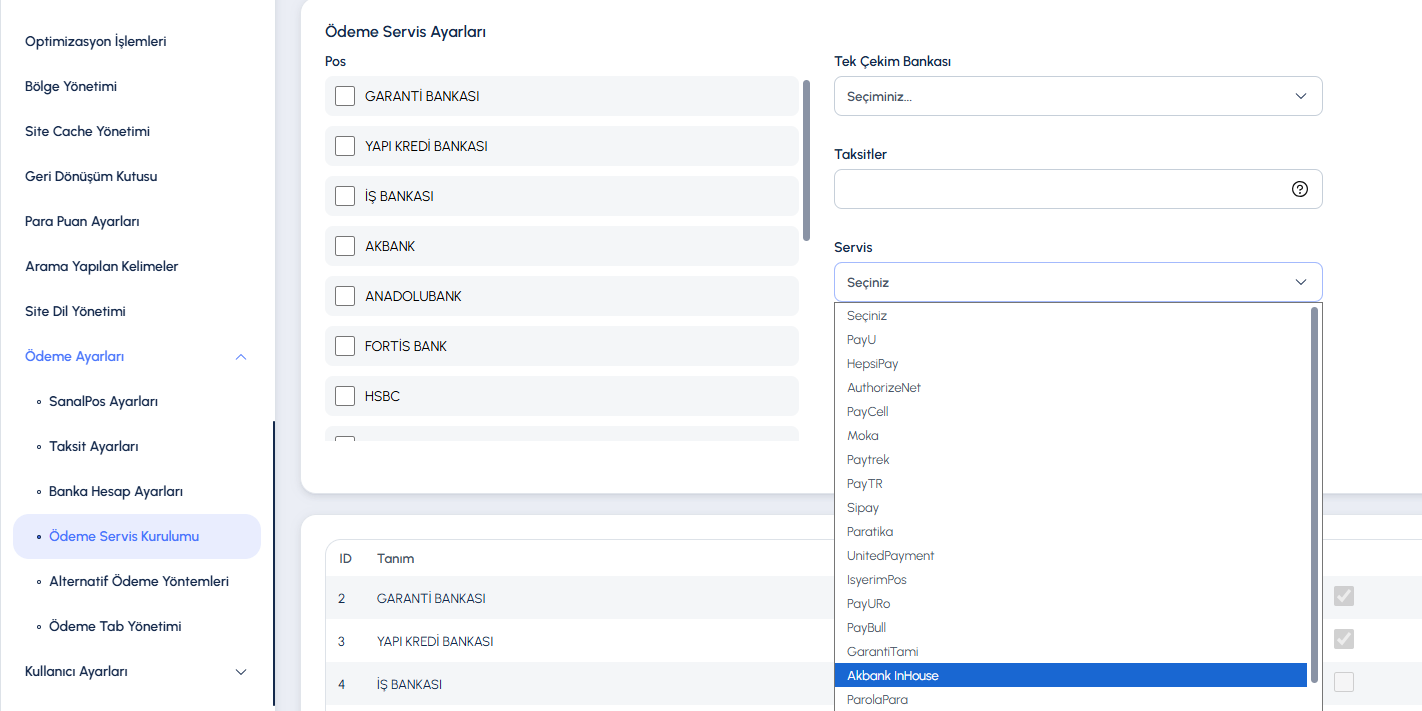Tick the HSBC Pos checkbox
The height and width of the screenshot is (711, 1422).
coord(345,396)
